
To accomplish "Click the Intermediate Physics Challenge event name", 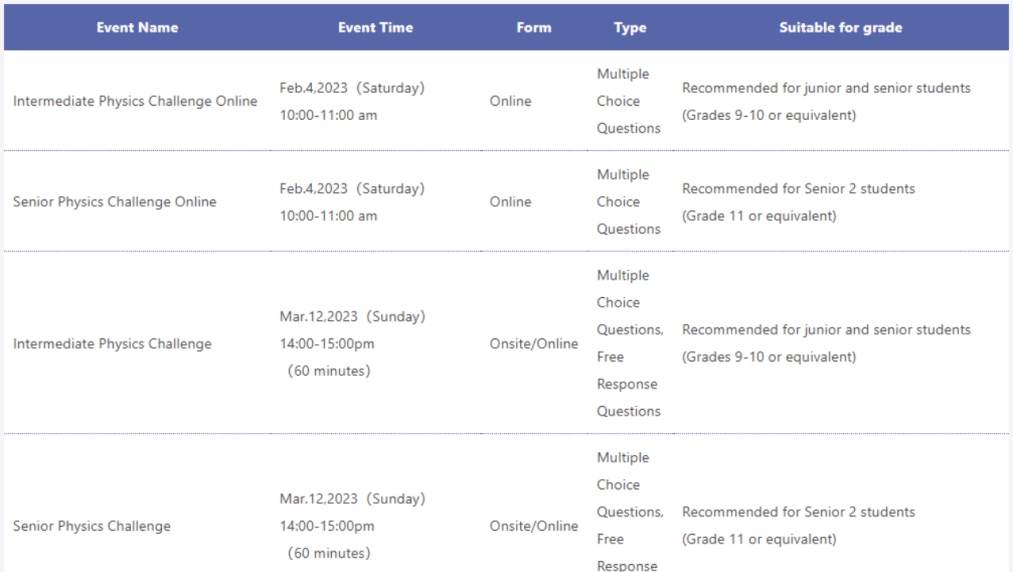I will pyautogui.click(x=112, y=344).
